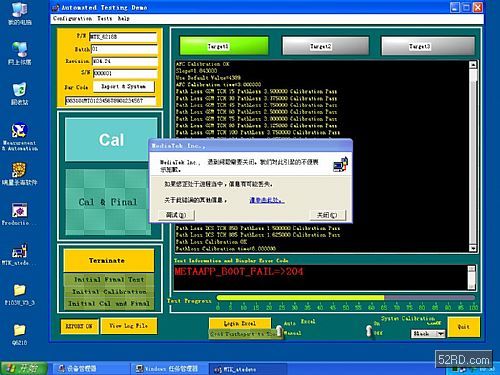
Task: Click the Login Excel button
Action: click(240, 323)
